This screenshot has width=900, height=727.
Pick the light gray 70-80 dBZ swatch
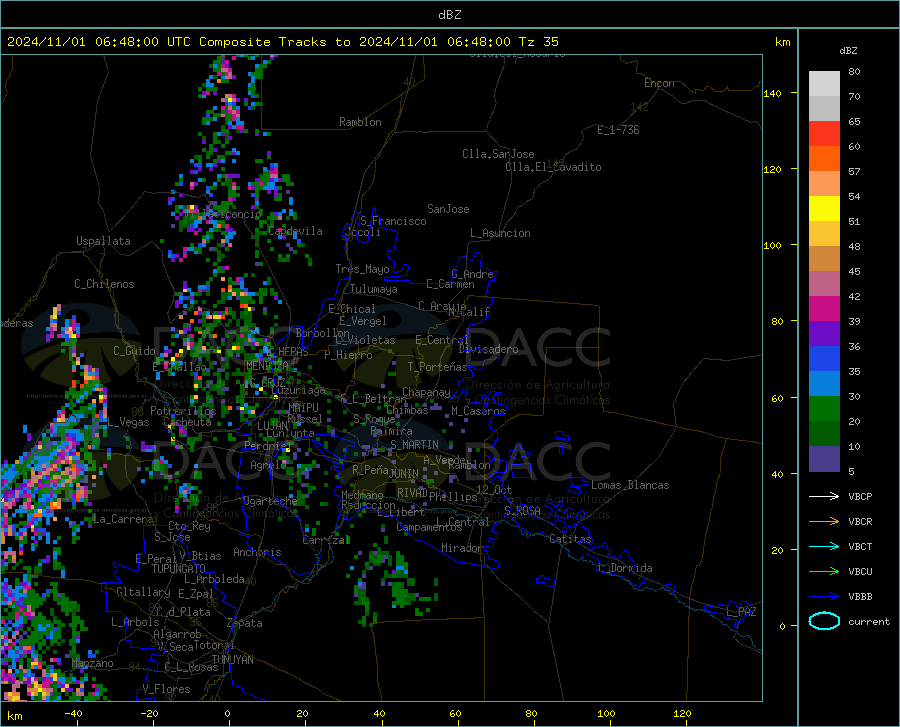click(x=824, y=84)
